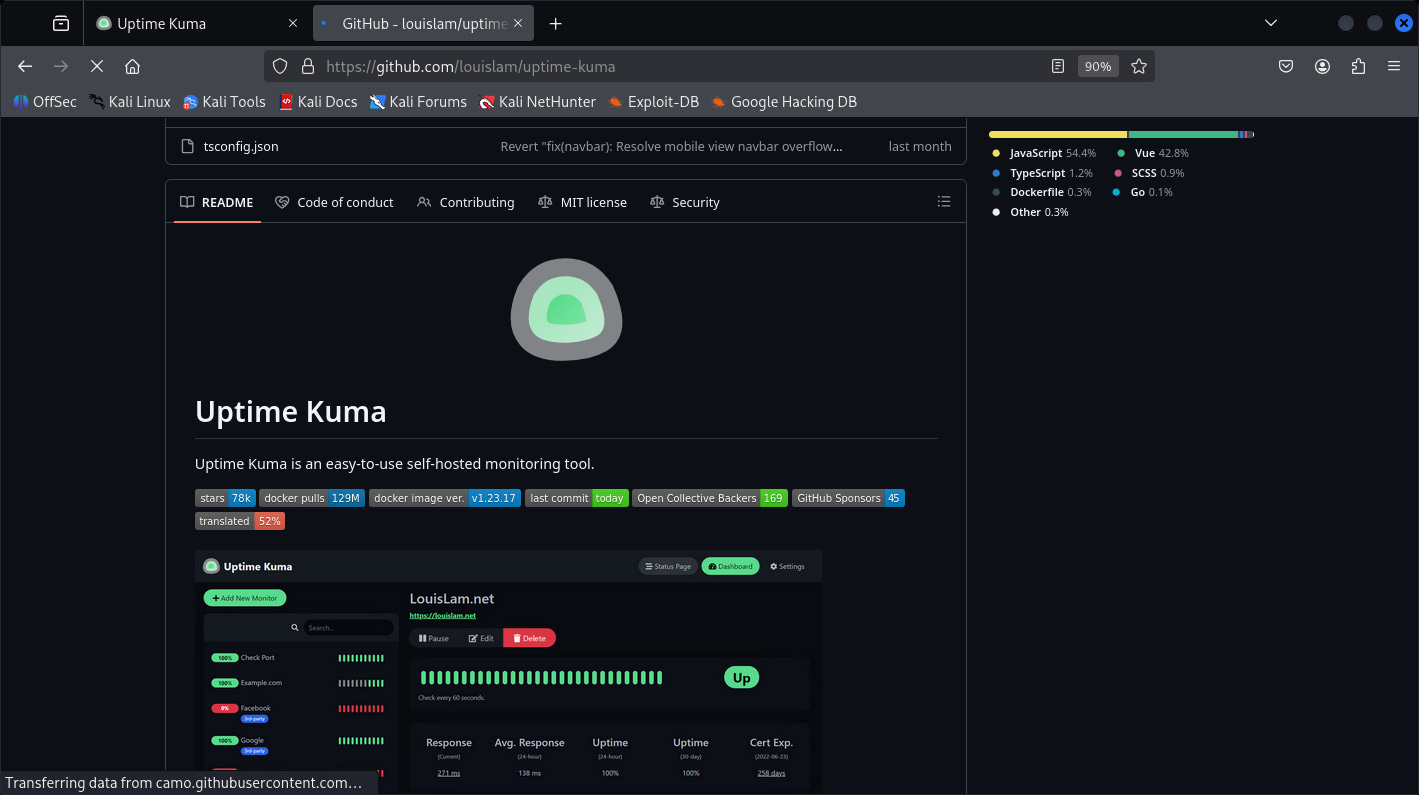Open the tsconfig.json file link
This screenshot has height=795, width=1419.
(x=240, y=146)
